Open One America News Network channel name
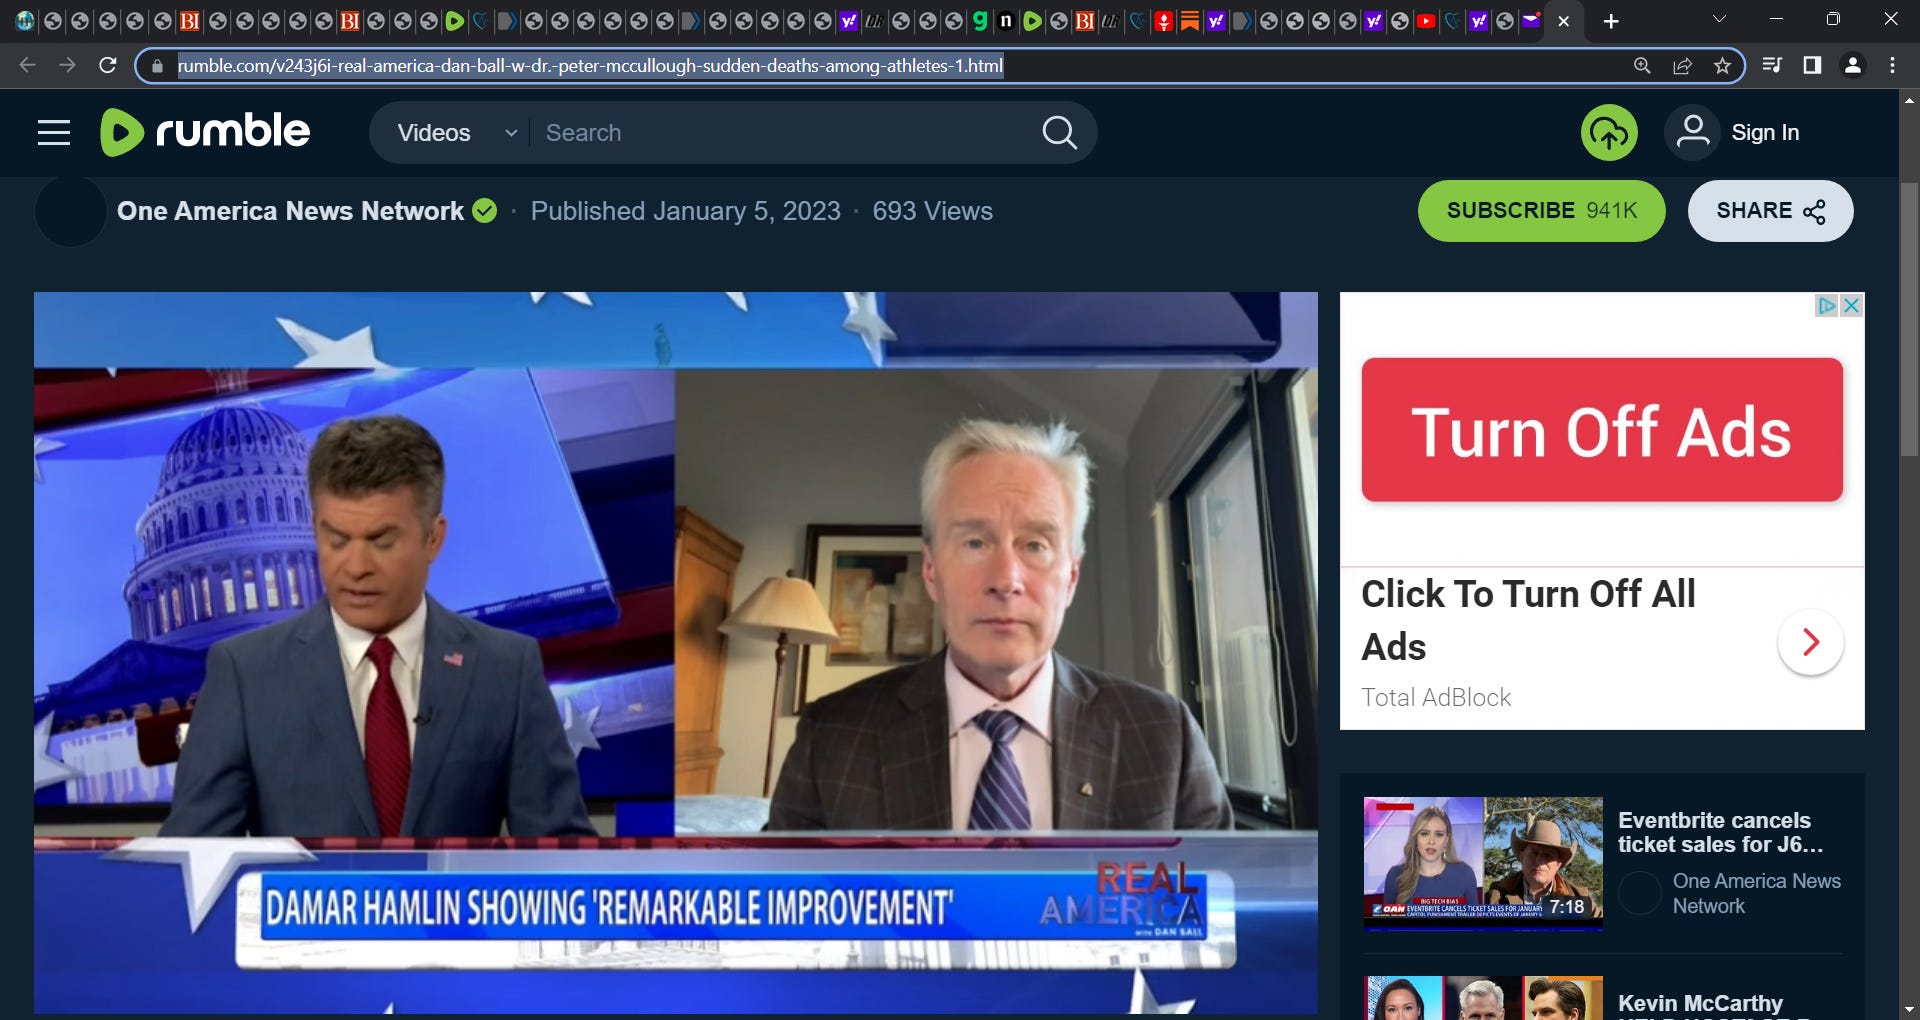 [x=290, y=211]
